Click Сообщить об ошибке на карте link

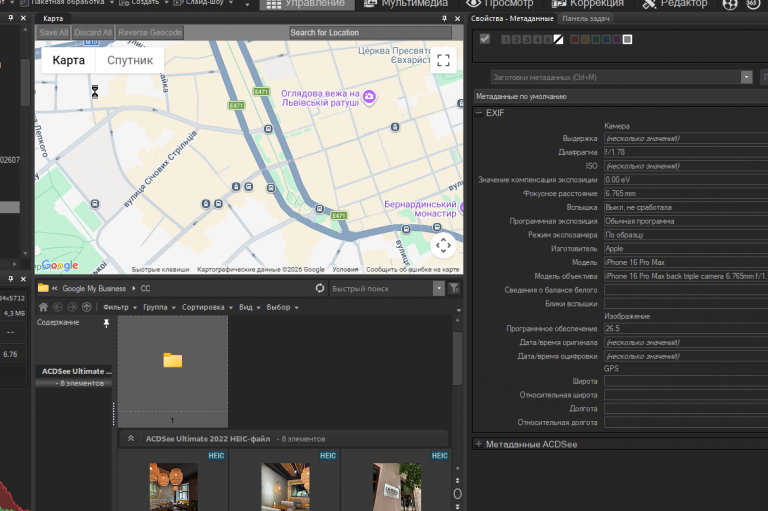pos(412,269)
